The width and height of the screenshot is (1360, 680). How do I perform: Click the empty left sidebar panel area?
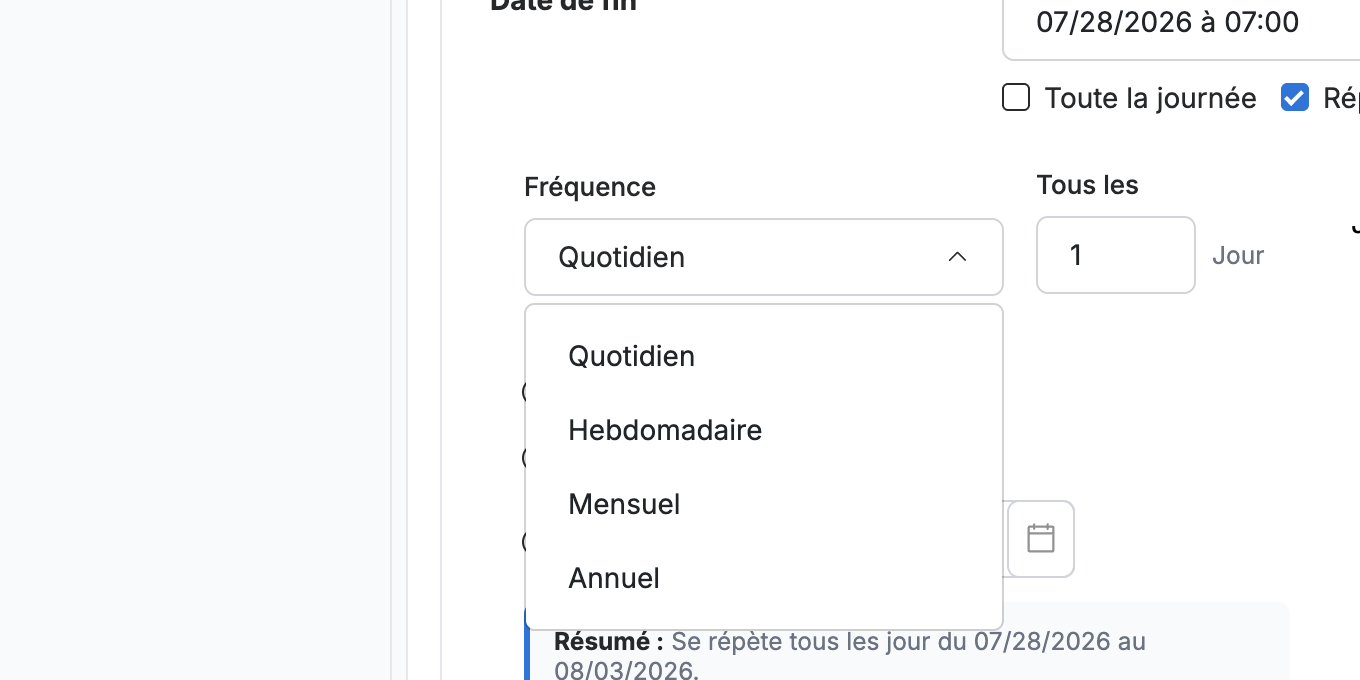[195, 340]
